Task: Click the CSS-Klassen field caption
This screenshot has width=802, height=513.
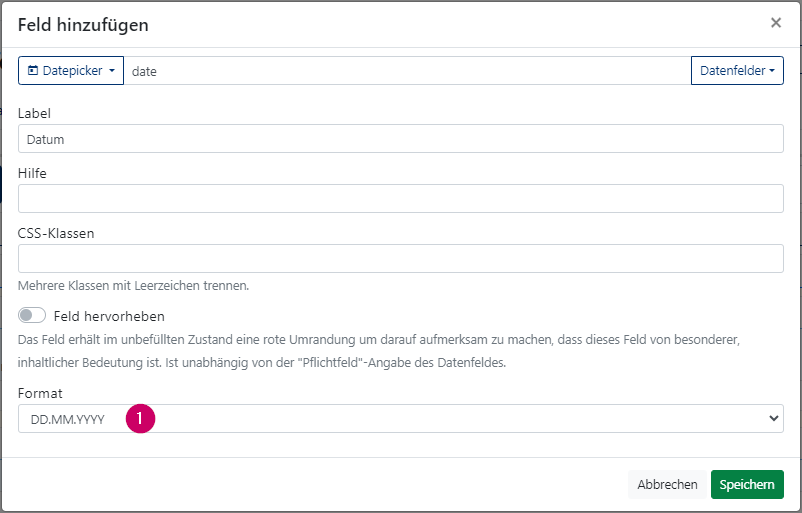Action: (56, 233)
